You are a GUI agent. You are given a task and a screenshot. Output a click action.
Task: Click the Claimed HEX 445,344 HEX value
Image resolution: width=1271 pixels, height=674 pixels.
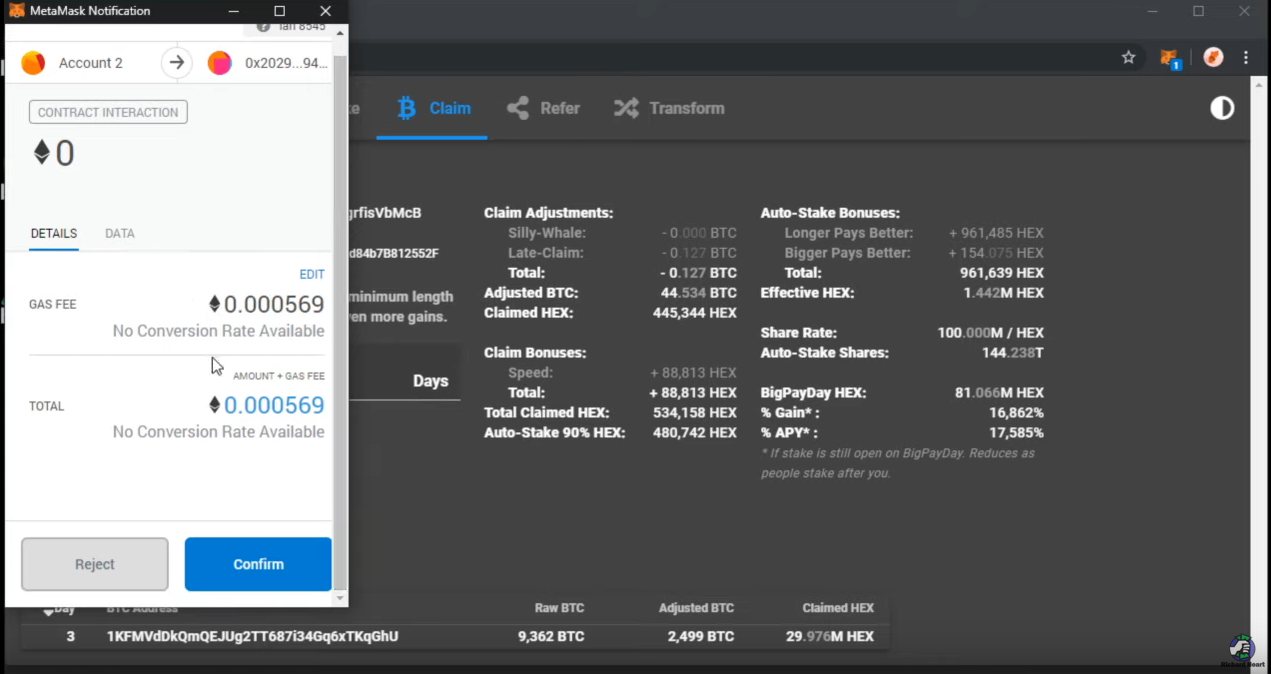[x=693, y=313]
